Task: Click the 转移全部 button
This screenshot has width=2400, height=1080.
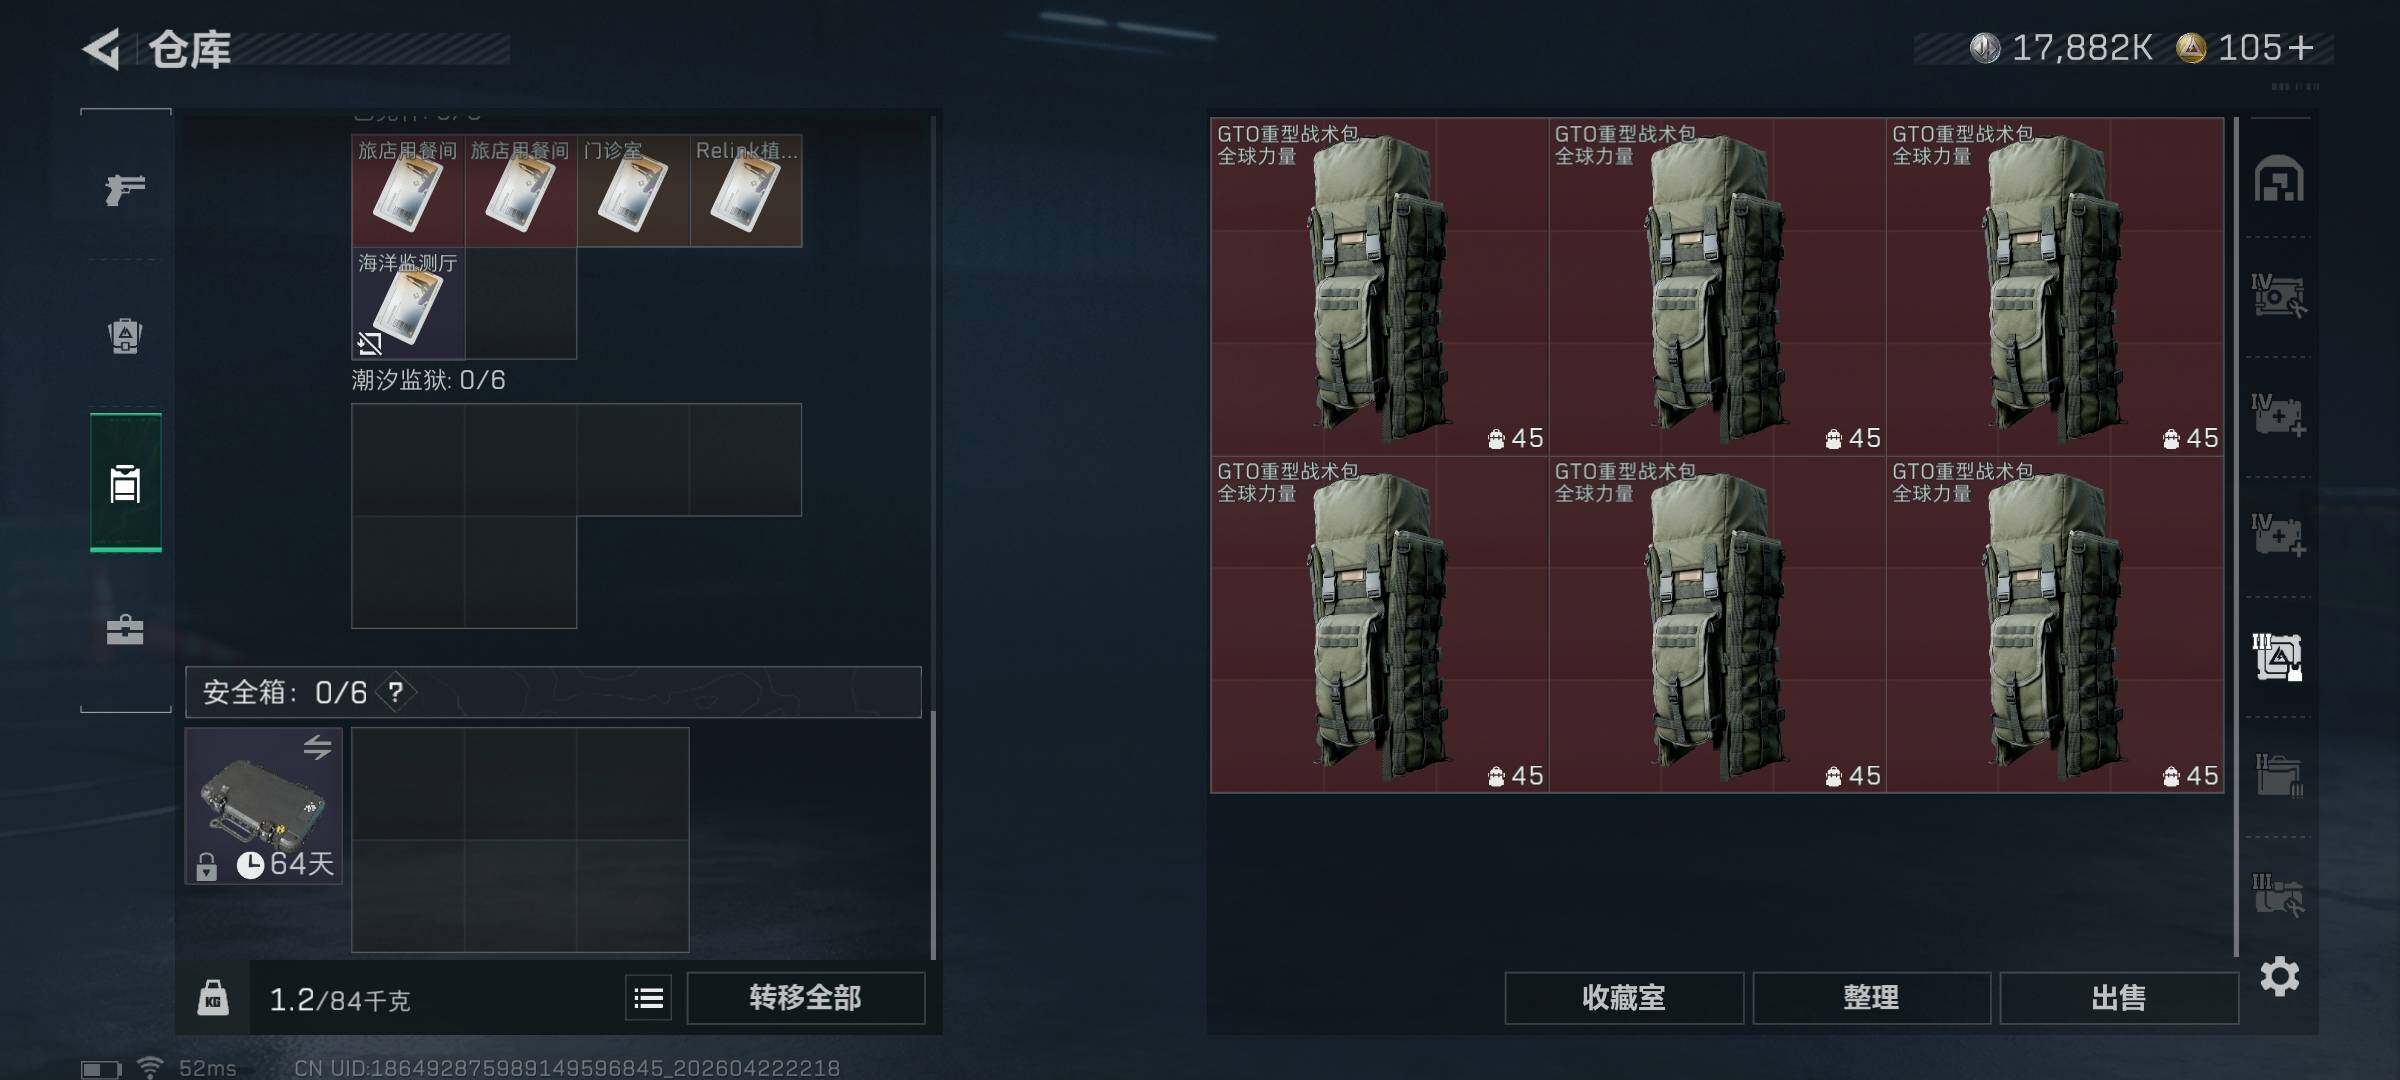Action: coord(805,998)
